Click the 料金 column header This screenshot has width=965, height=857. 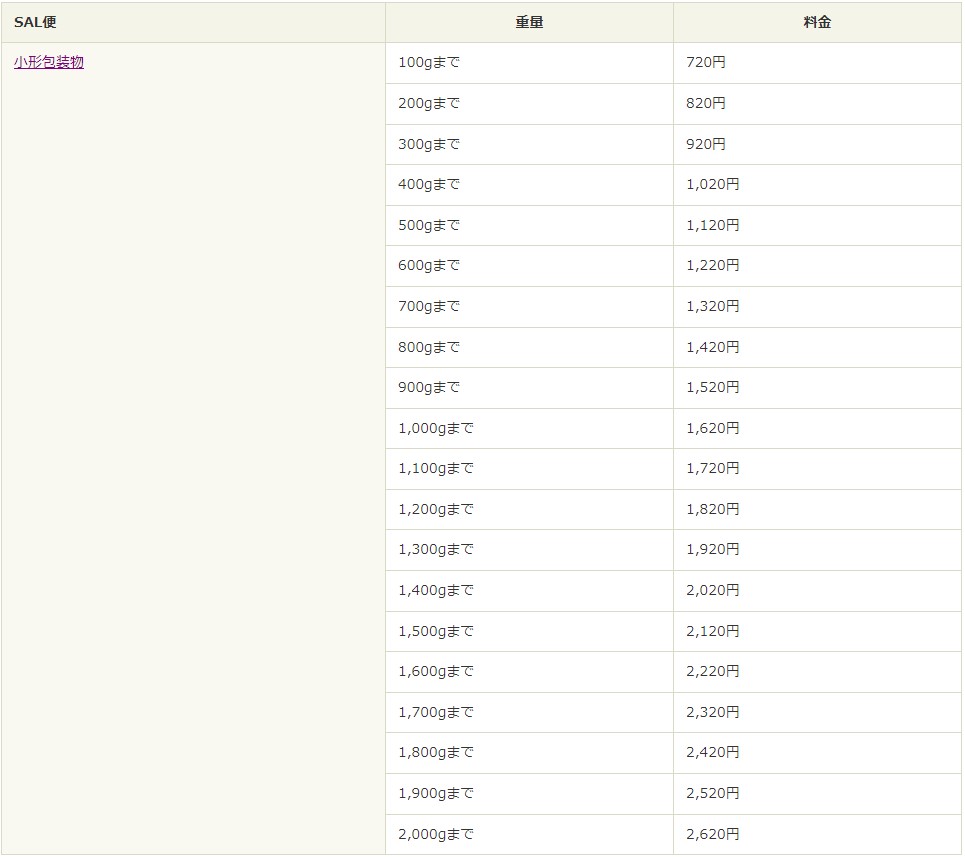click(817, 22)
